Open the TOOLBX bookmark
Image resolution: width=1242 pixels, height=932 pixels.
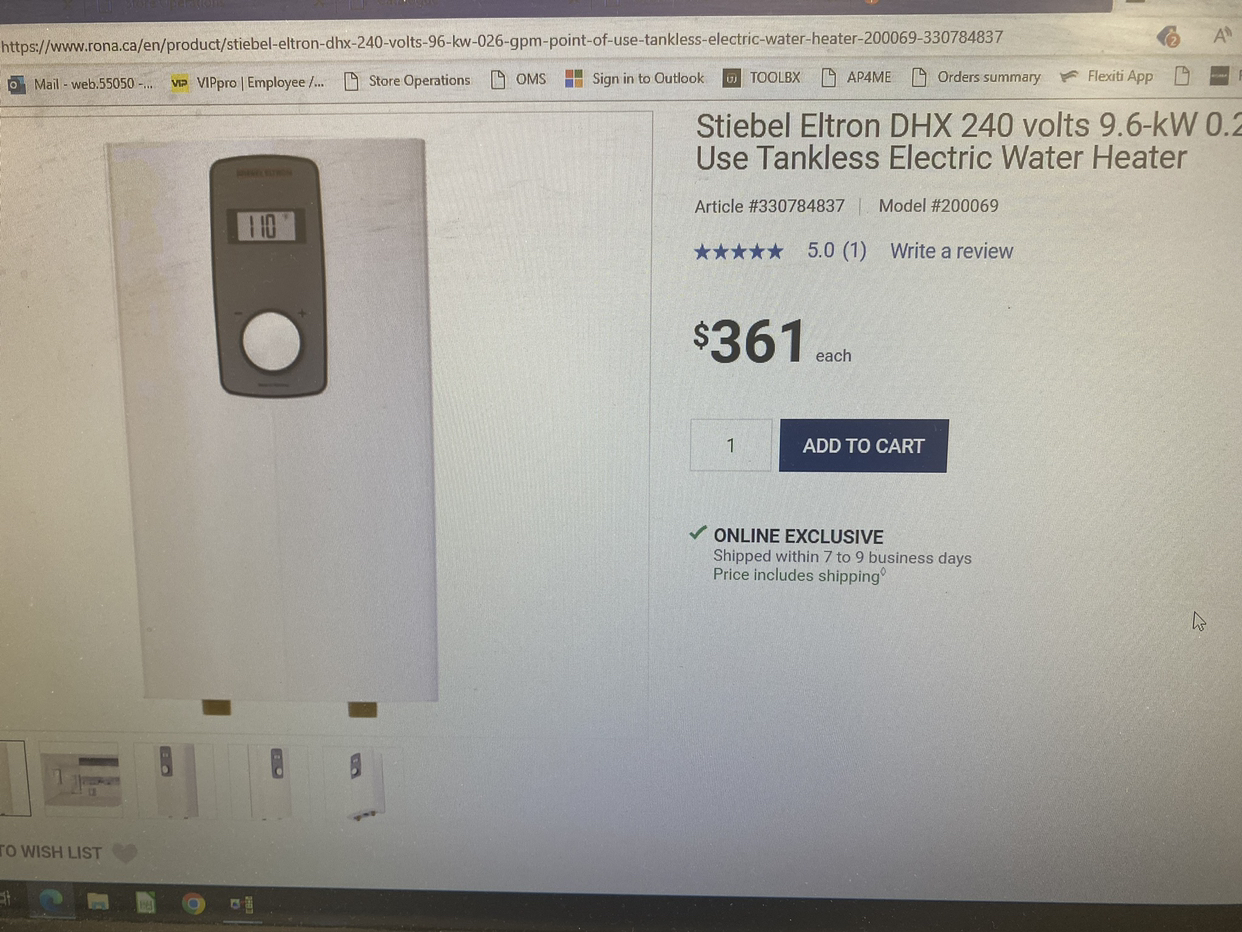(x=762, y=77)
